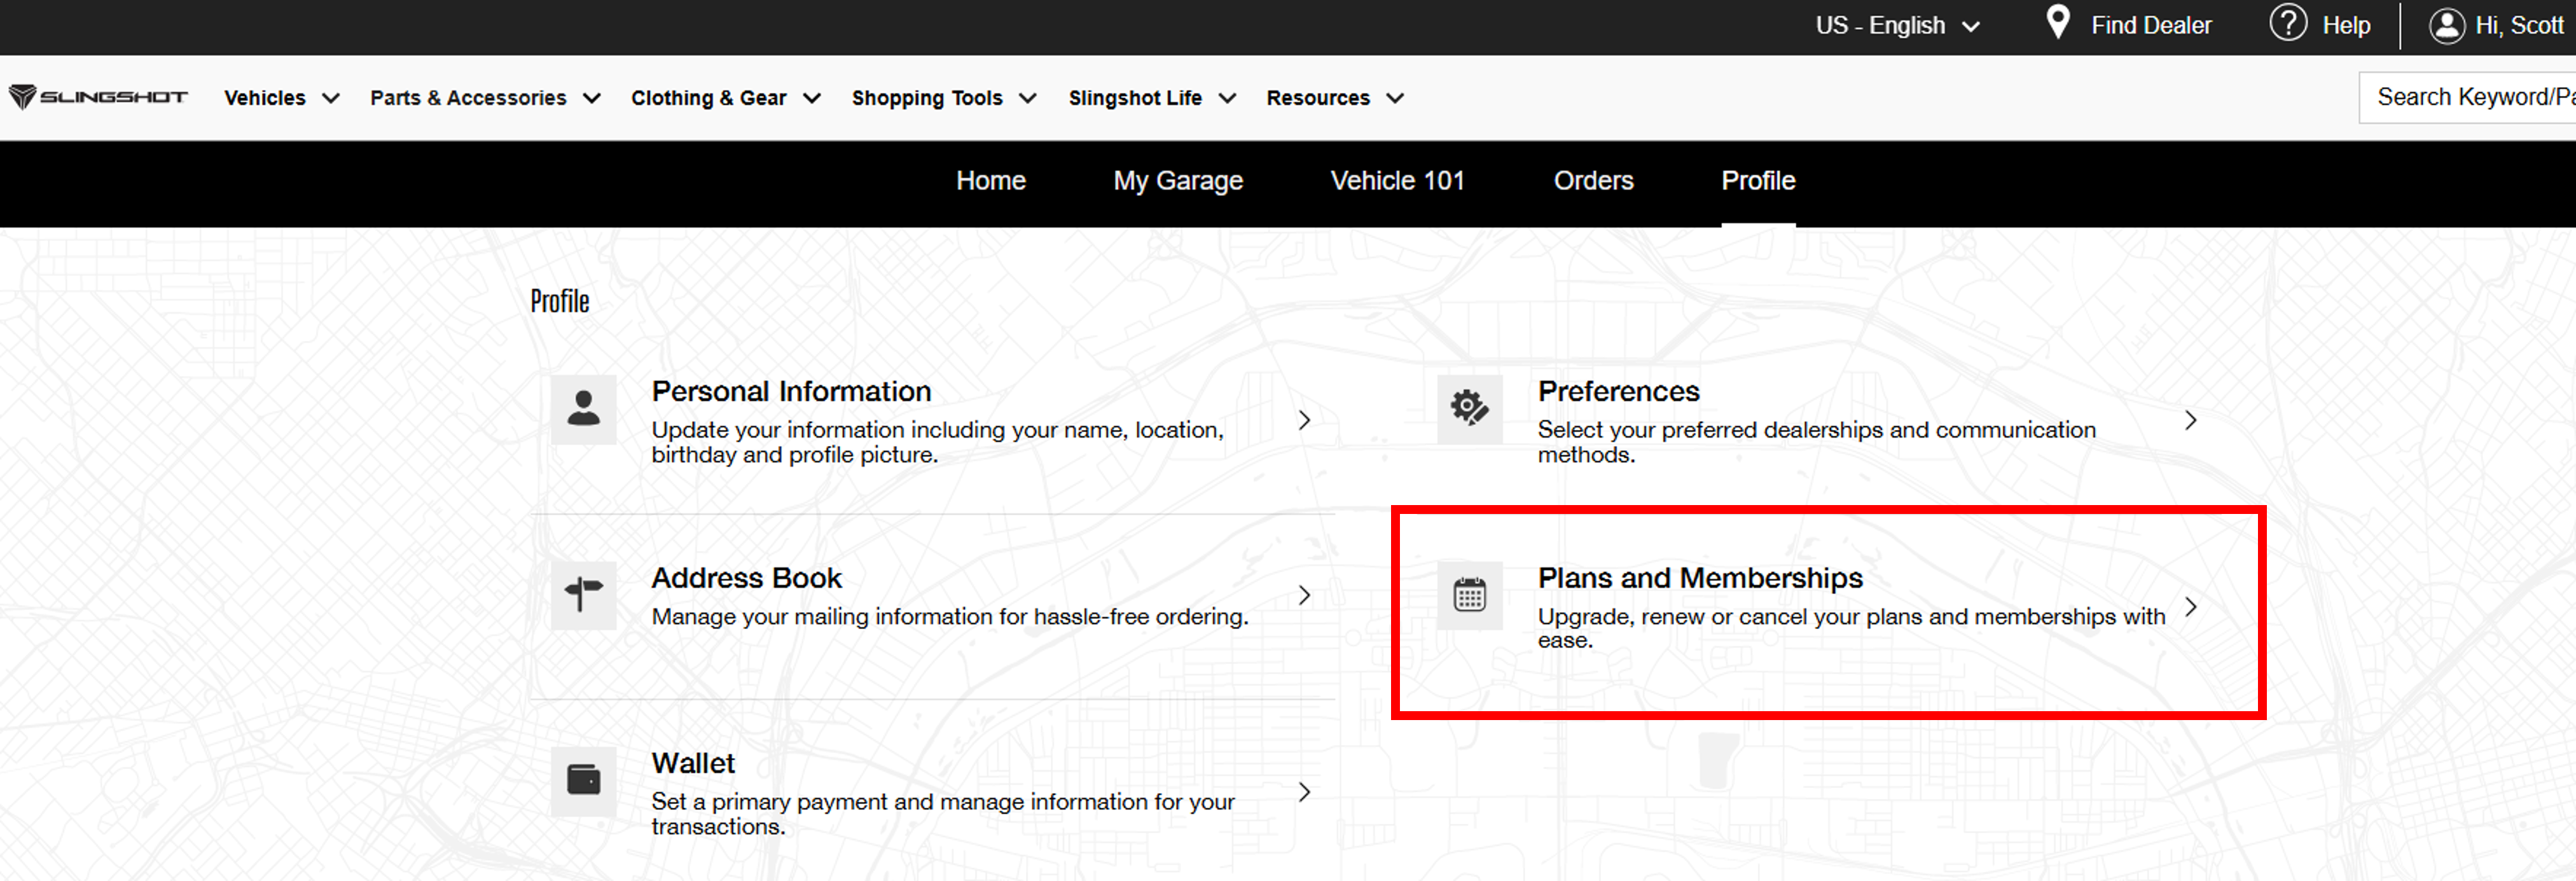Click 'Set a primary payment' description text

click(942, 814)
